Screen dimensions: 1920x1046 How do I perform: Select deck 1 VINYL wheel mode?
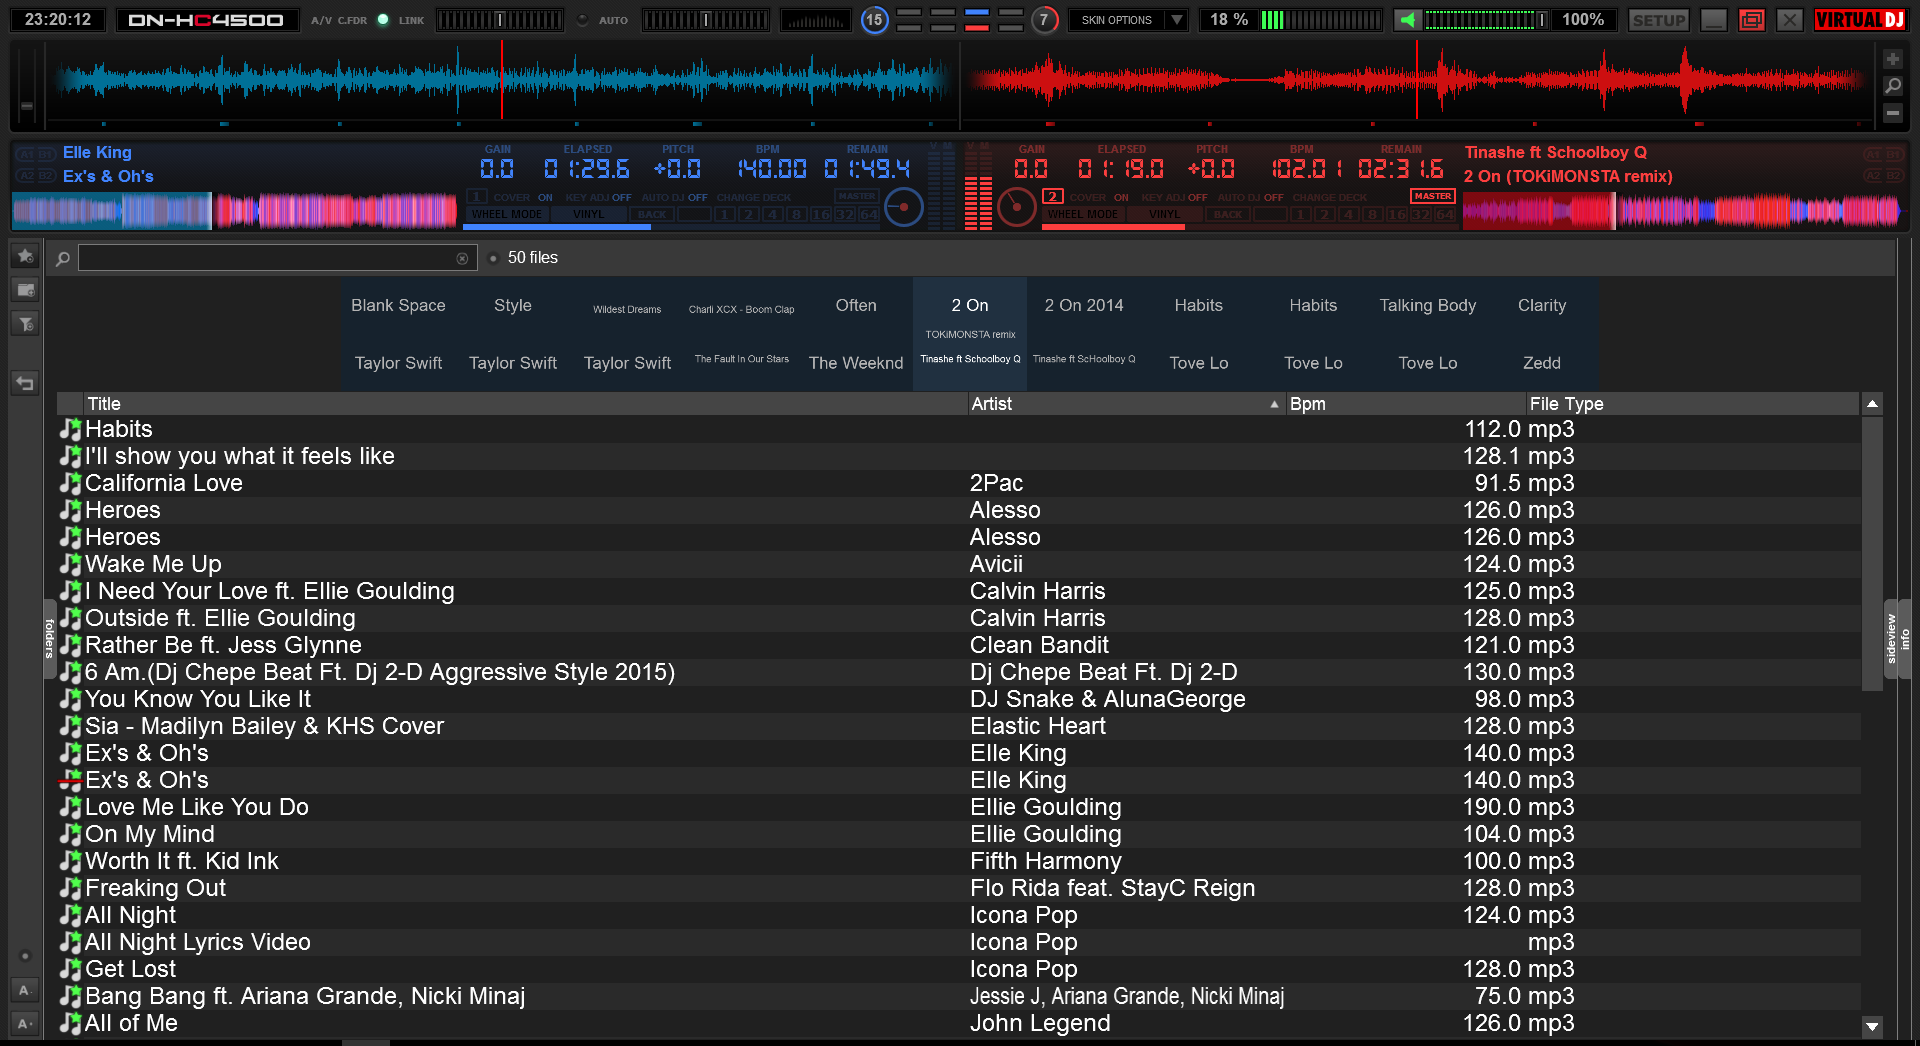coord(588,214)
